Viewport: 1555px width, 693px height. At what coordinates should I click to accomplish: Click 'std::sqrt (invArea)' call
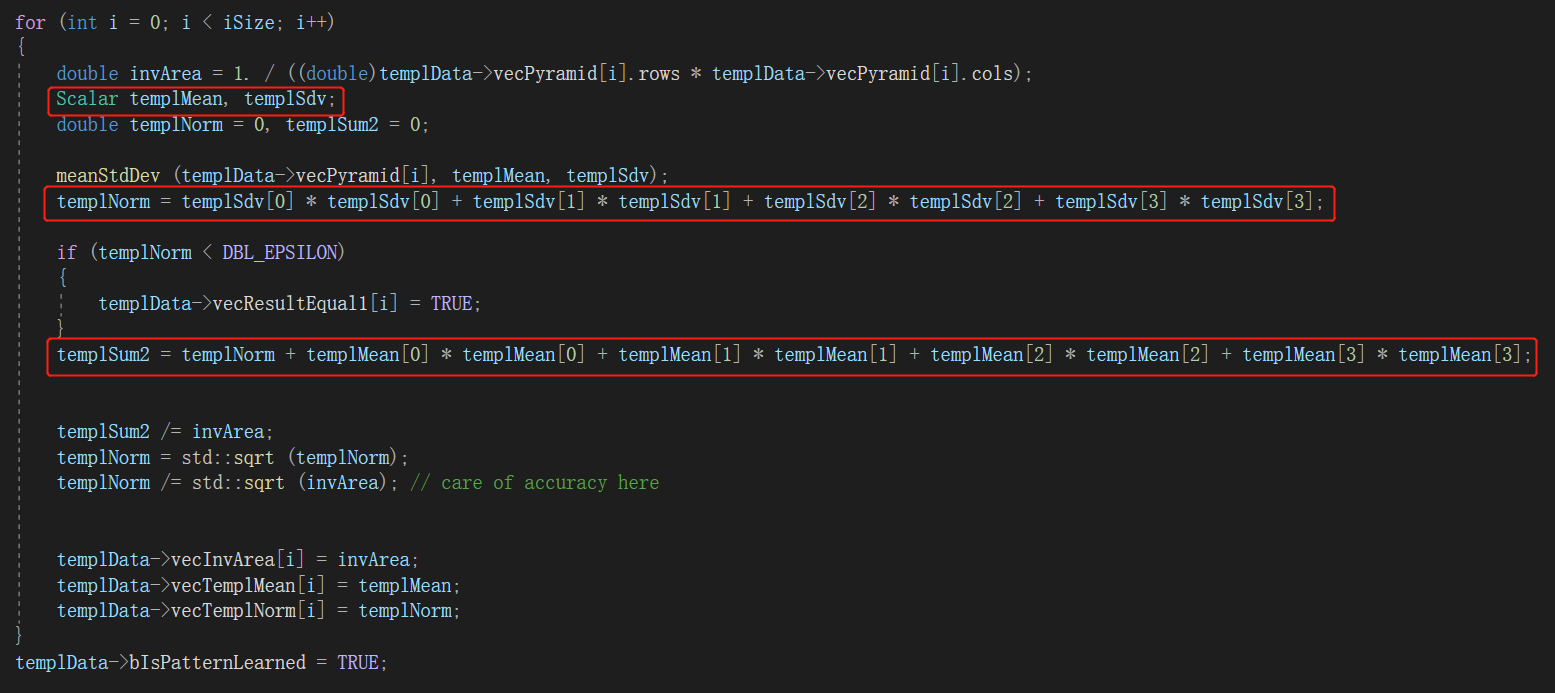coord(291,484)
